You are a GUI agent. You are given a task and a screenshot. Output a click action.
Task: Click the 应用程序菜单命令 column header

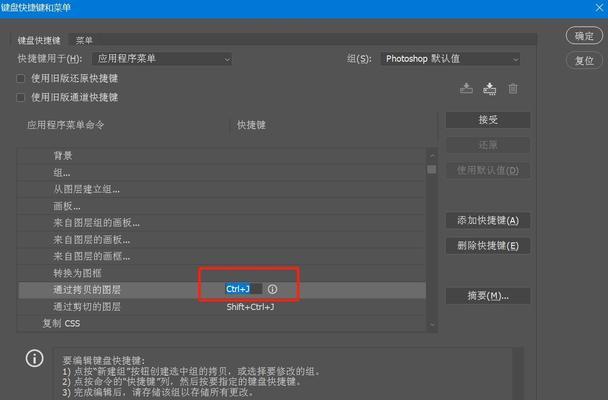click(x=66, y=125)
